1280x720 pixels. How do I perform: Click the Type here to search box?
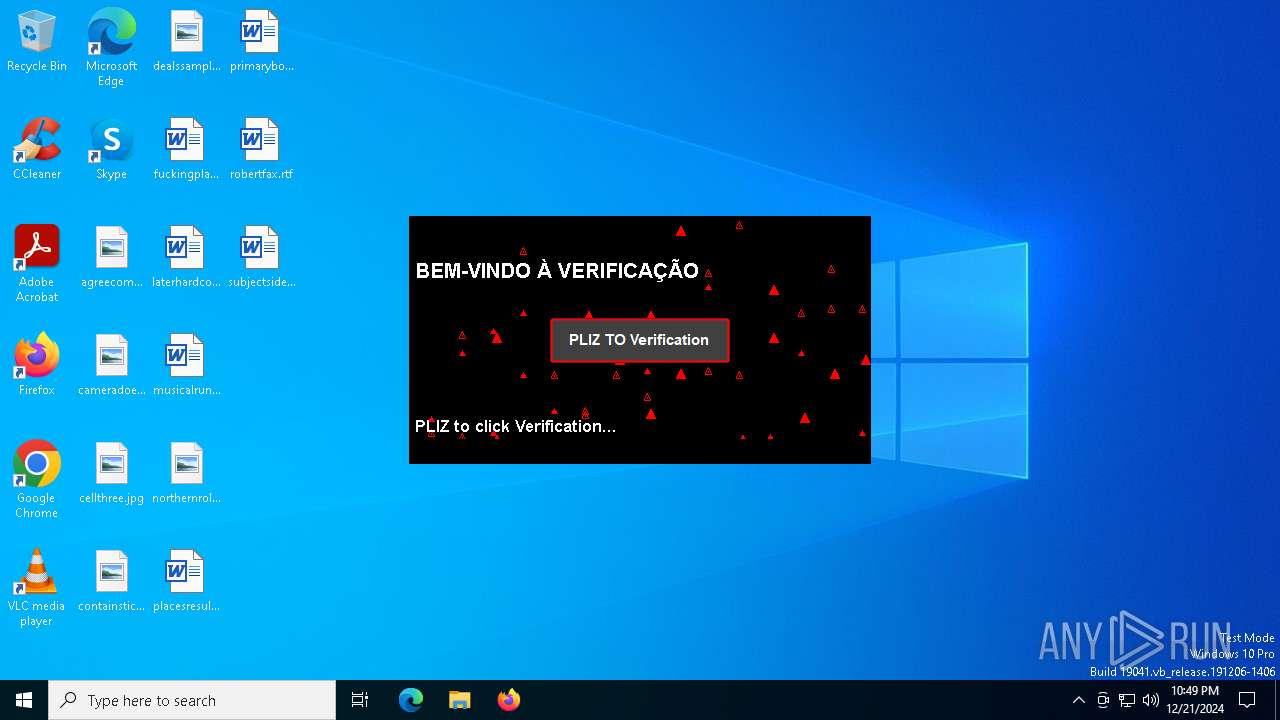pos(192,700)
